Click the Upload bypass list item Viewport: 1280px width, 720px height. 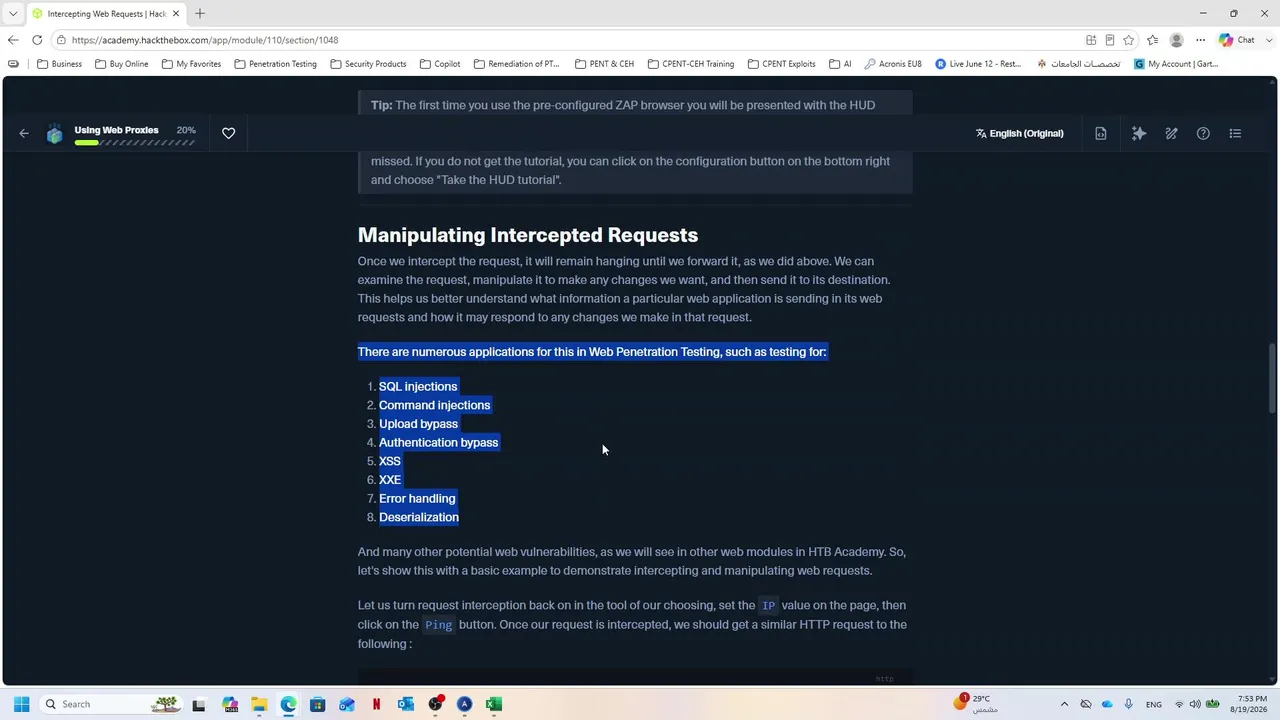418,424
